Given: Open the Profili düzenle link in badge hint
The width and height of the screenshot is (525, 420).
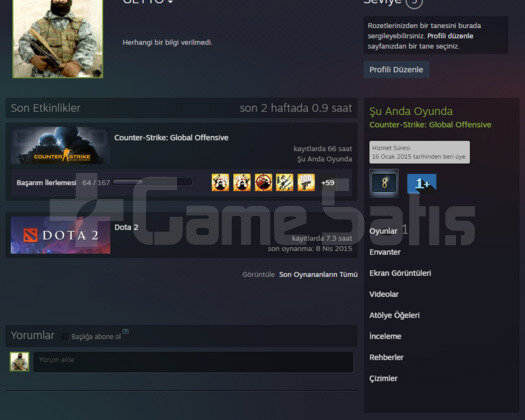Looking at the screenshot, I should [450, 36].
